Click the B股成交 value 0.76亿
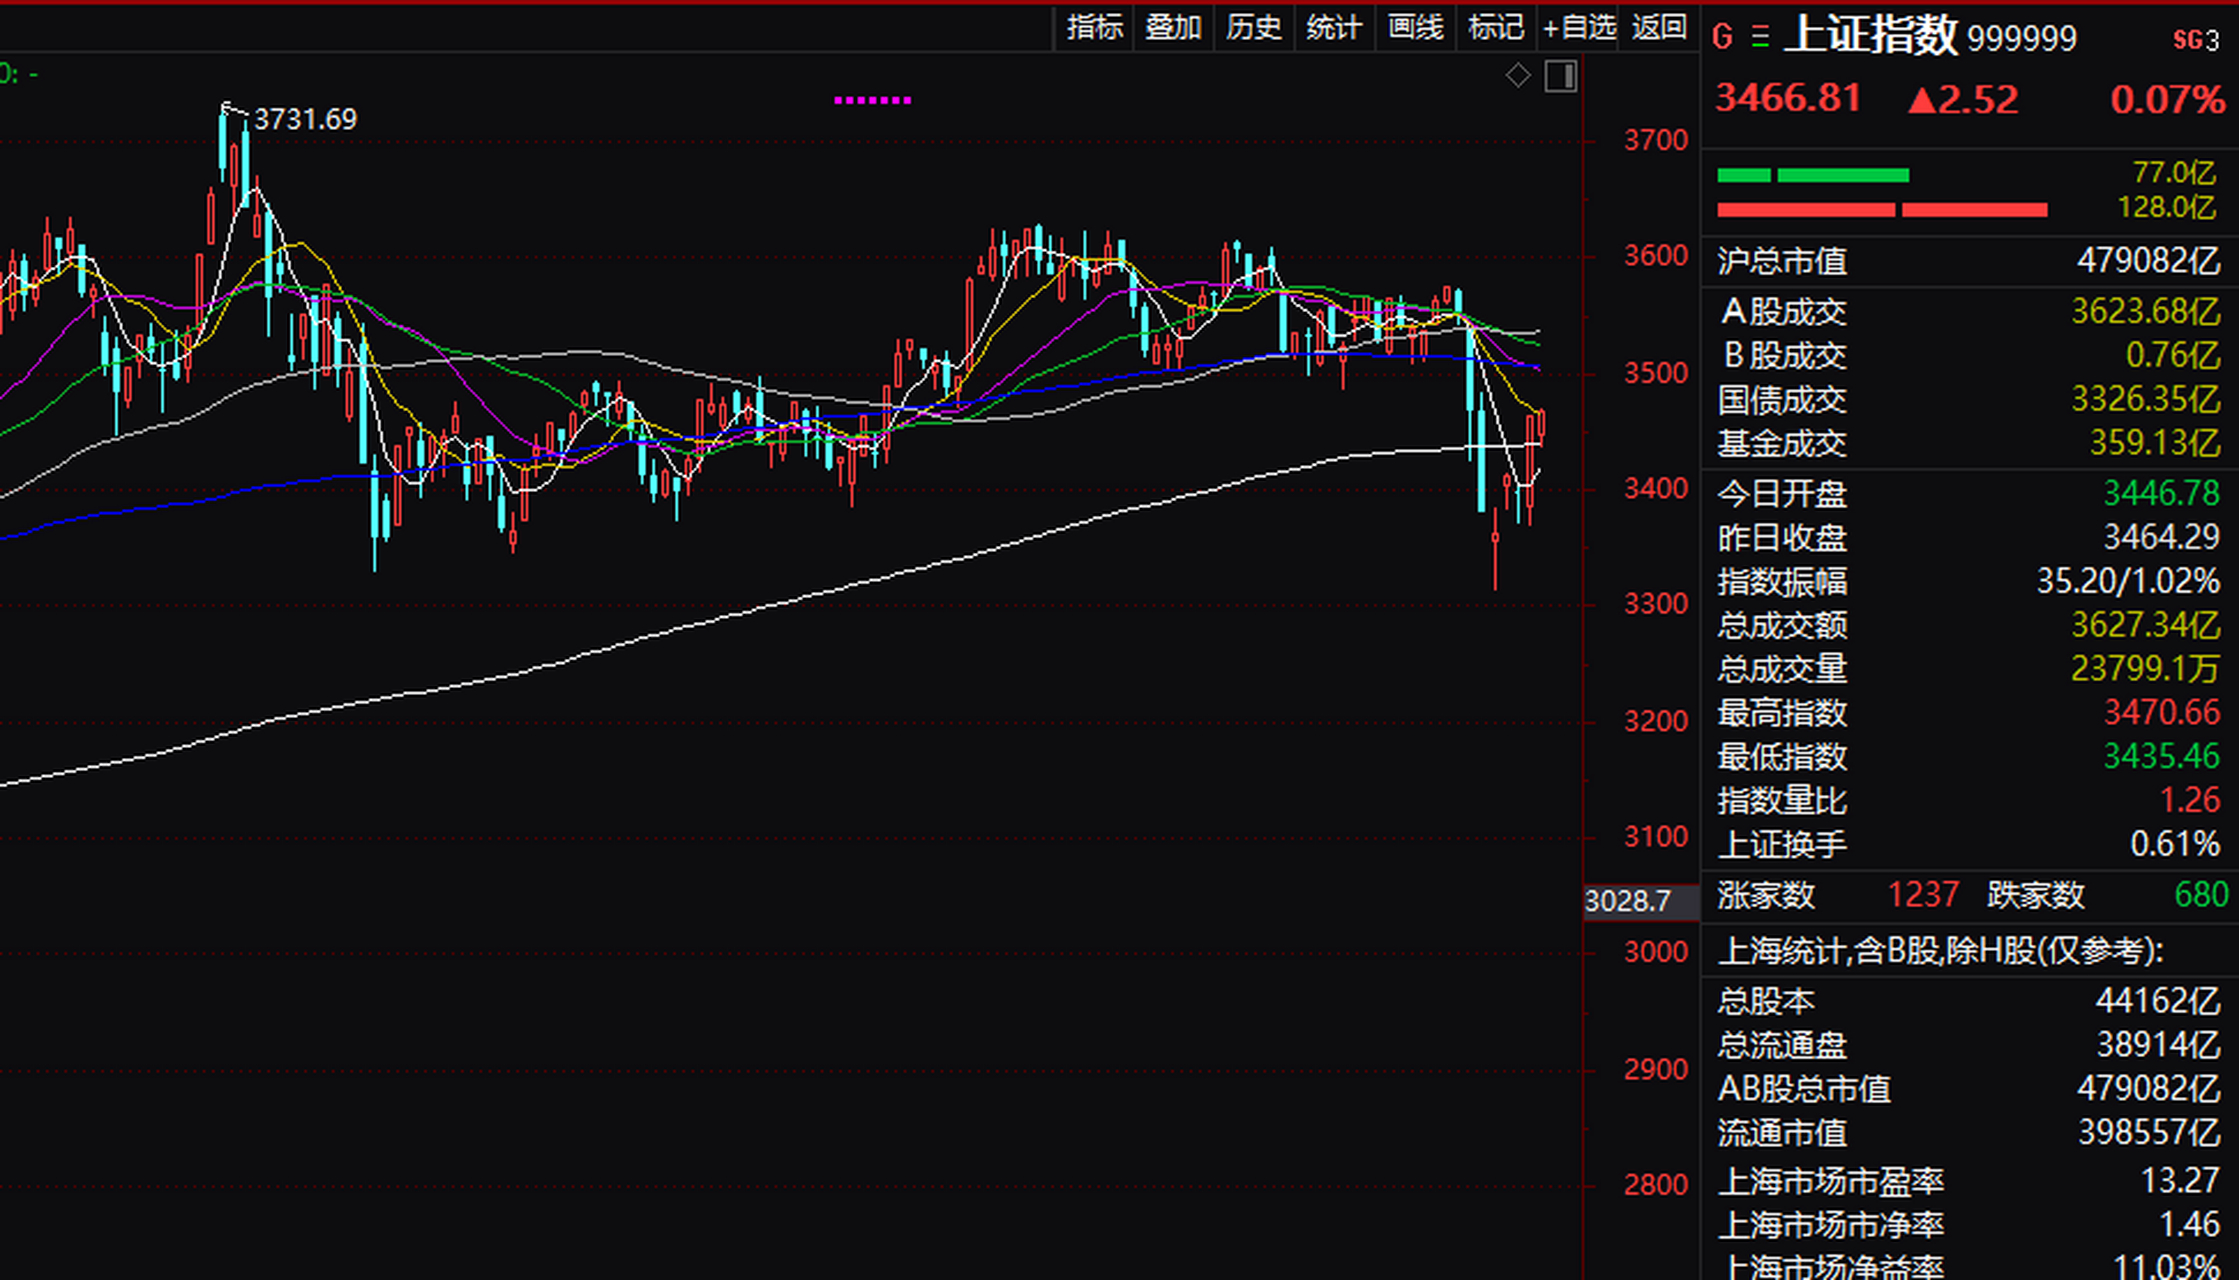Screen dimensions: 2239x1280 click(x=2172, y=355)
